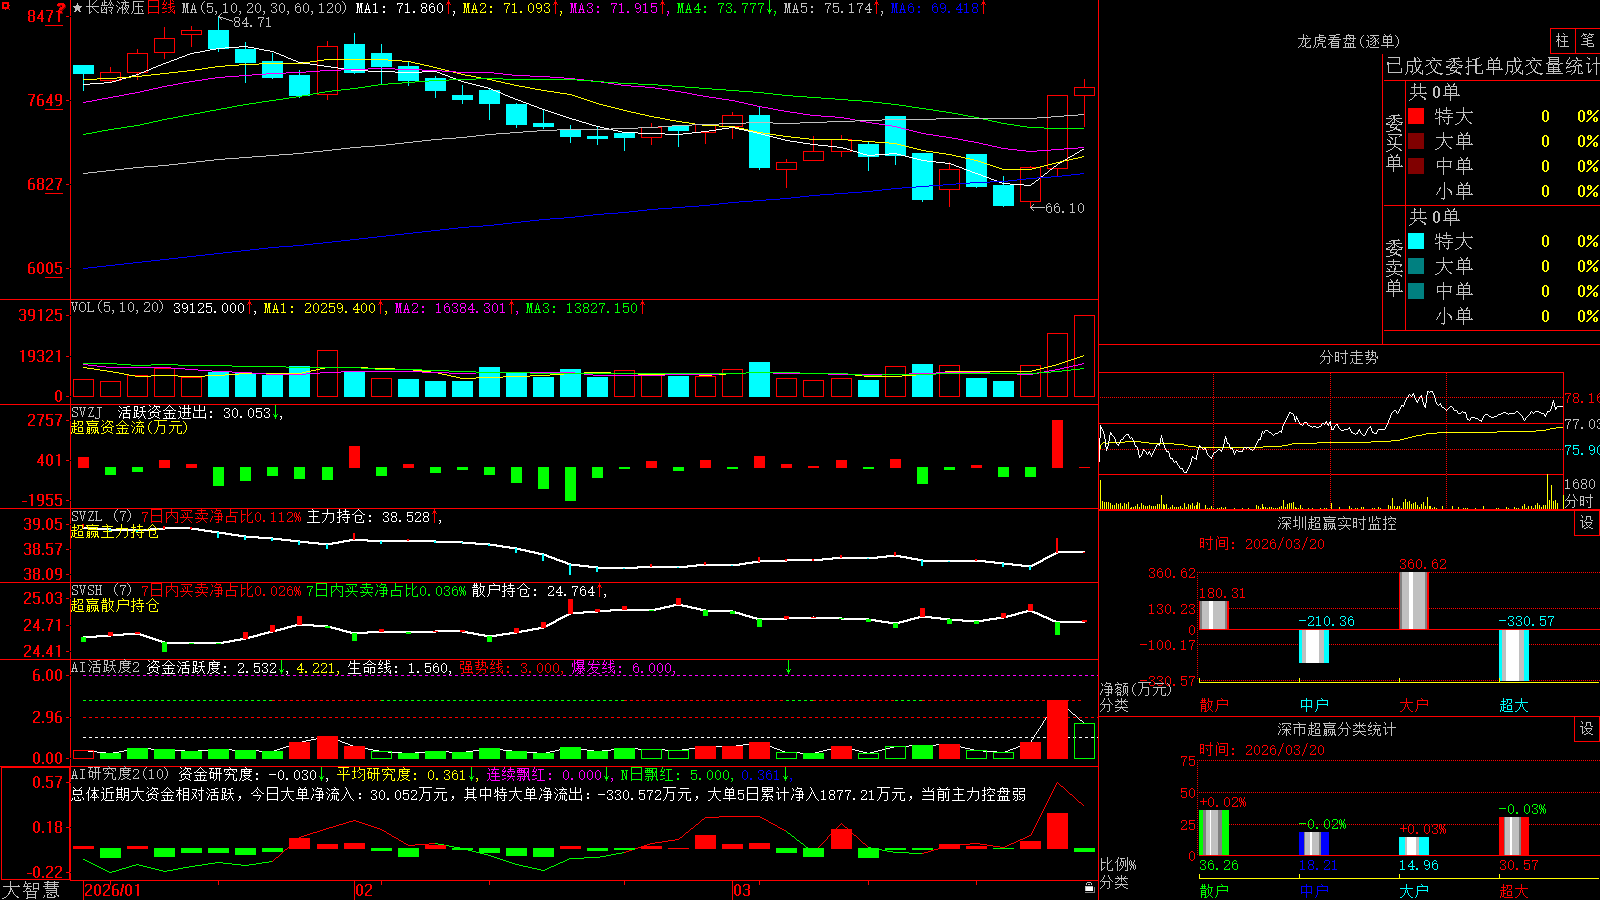Click the 7649 price axis label

pos(45,101)
